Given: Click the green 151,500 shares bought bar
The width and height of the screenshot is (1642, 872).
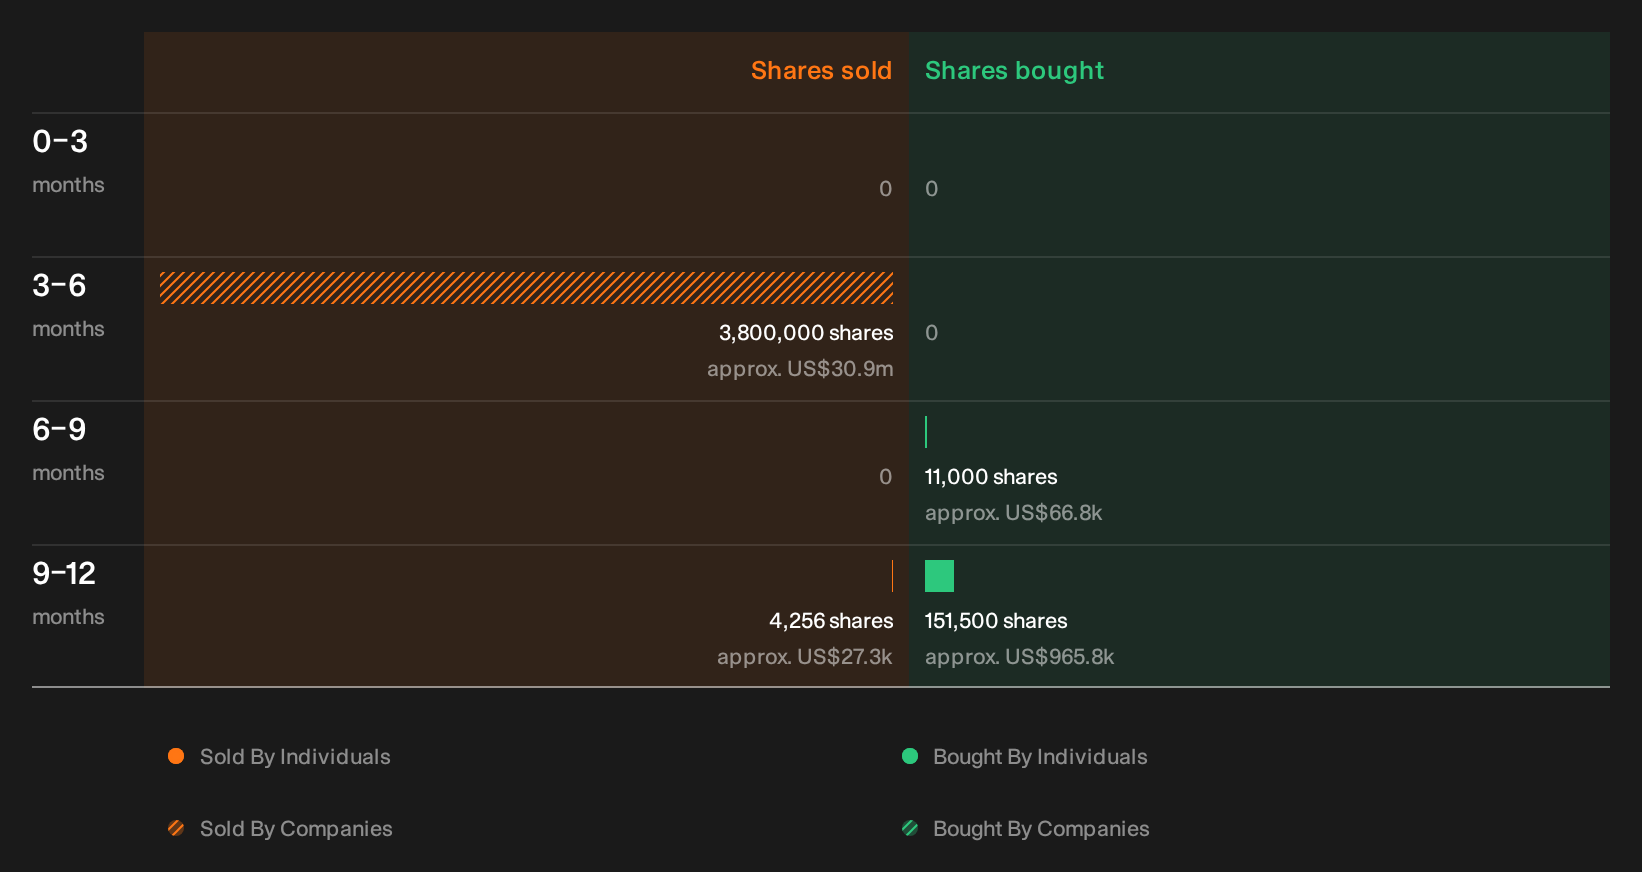Looking at the screenshot, I should (939, 576).
